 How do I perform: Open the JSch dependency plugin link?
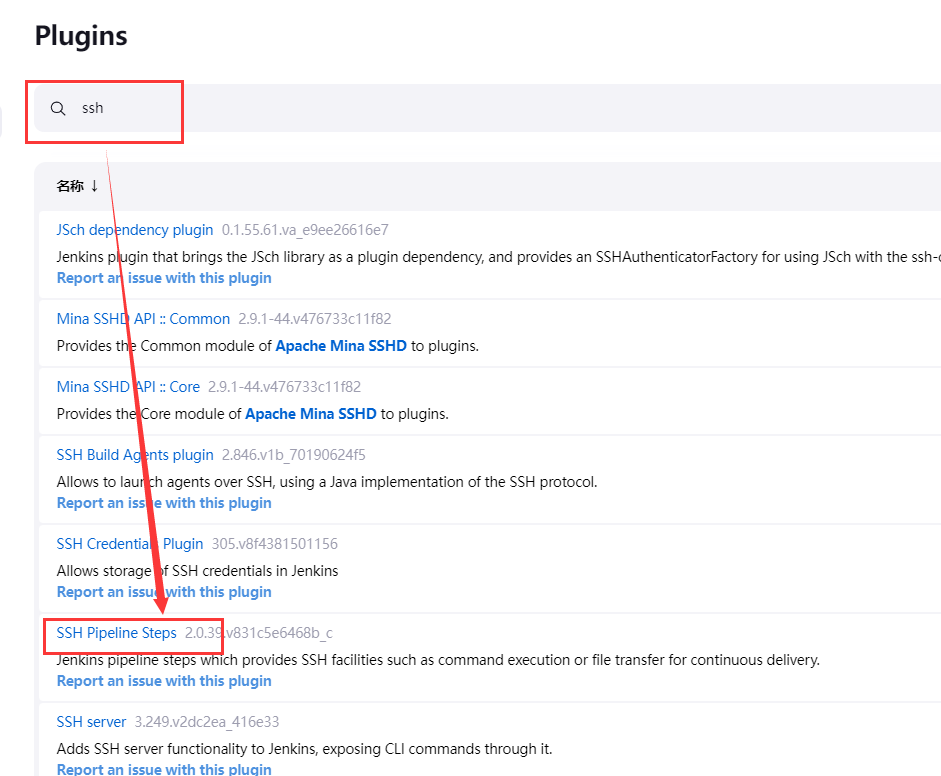(x=135, y=230)
